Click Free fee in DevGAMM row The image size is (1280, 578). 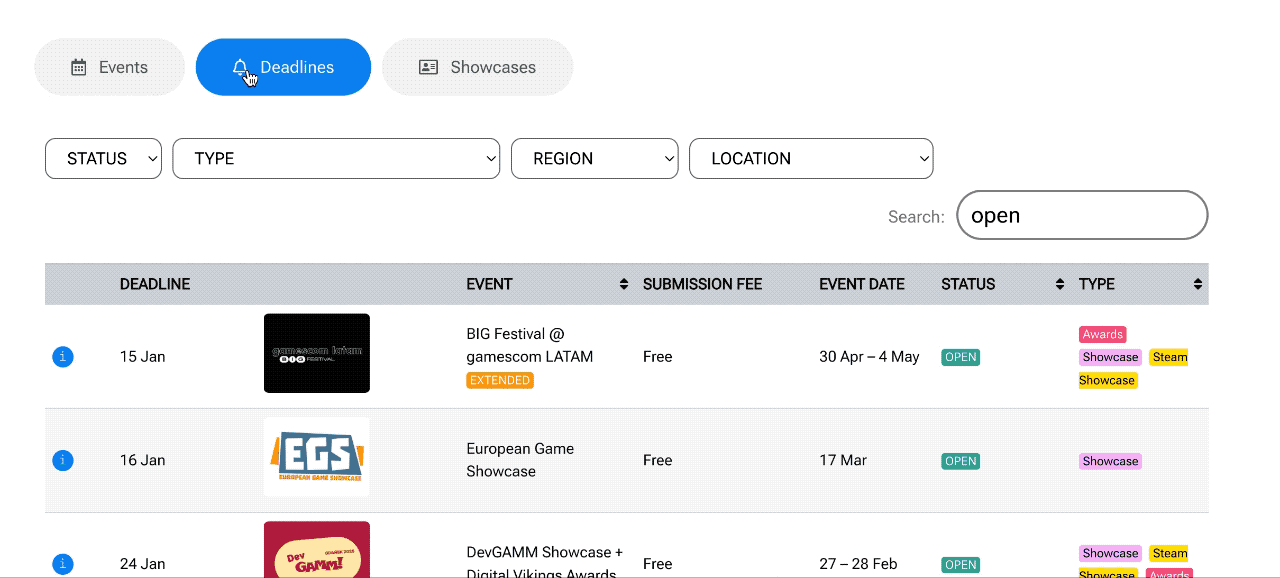point(658,564)
